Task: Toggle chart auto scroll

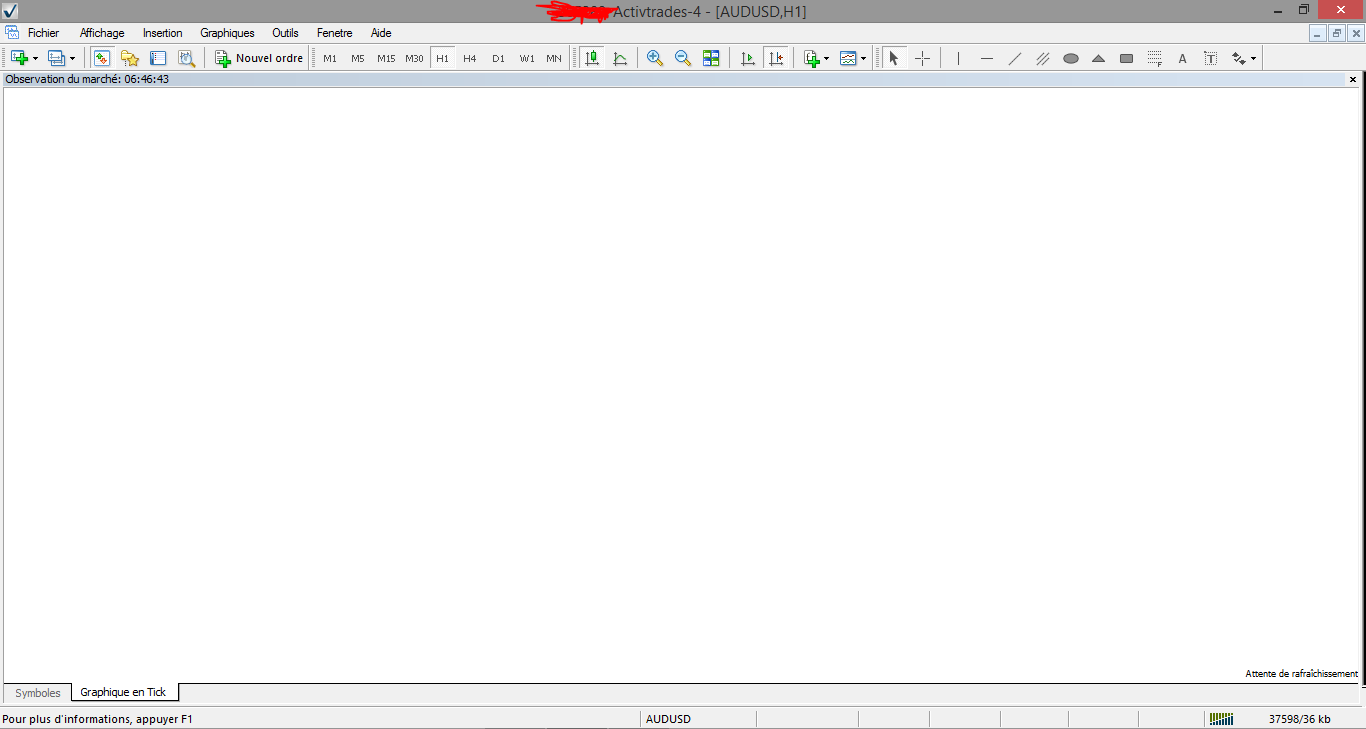Action: [748, 58]
